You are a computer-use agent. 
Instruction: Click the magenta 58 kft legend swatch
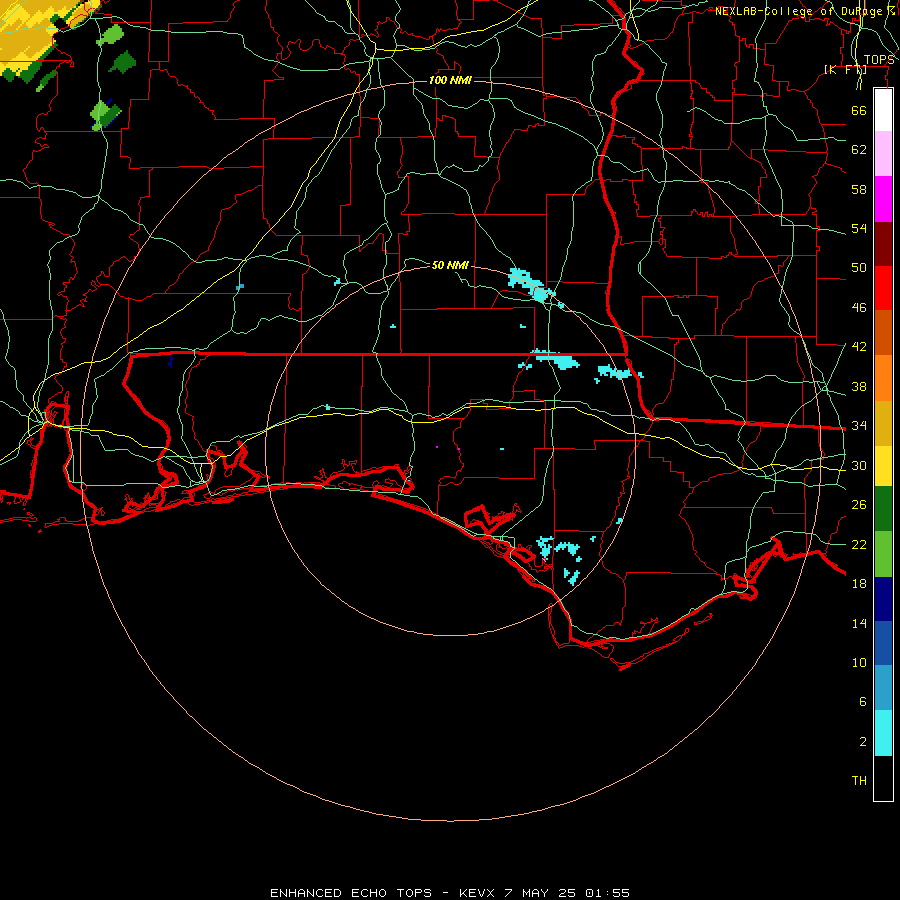[883, 199]
